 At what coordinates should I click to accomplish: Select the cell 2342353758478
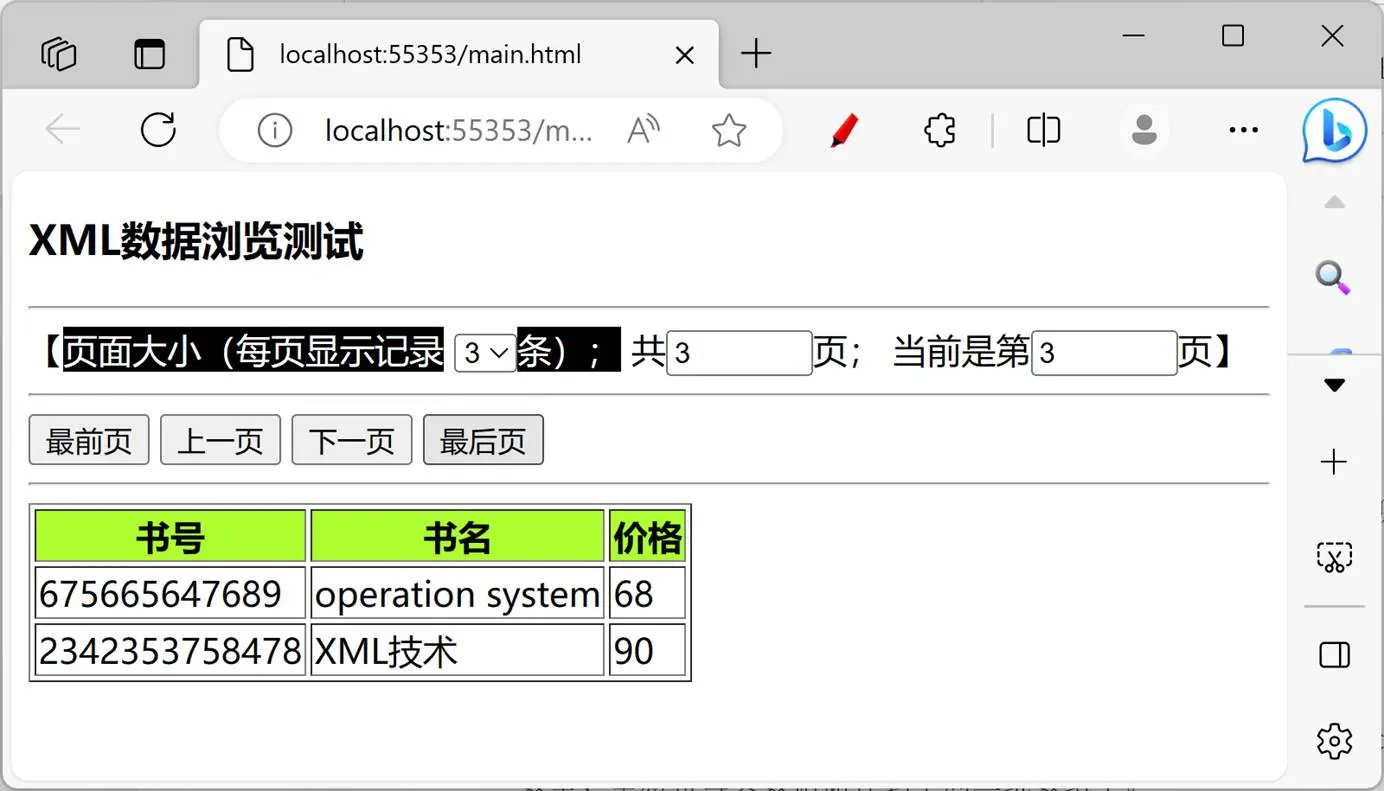click(x=170, y=650)
